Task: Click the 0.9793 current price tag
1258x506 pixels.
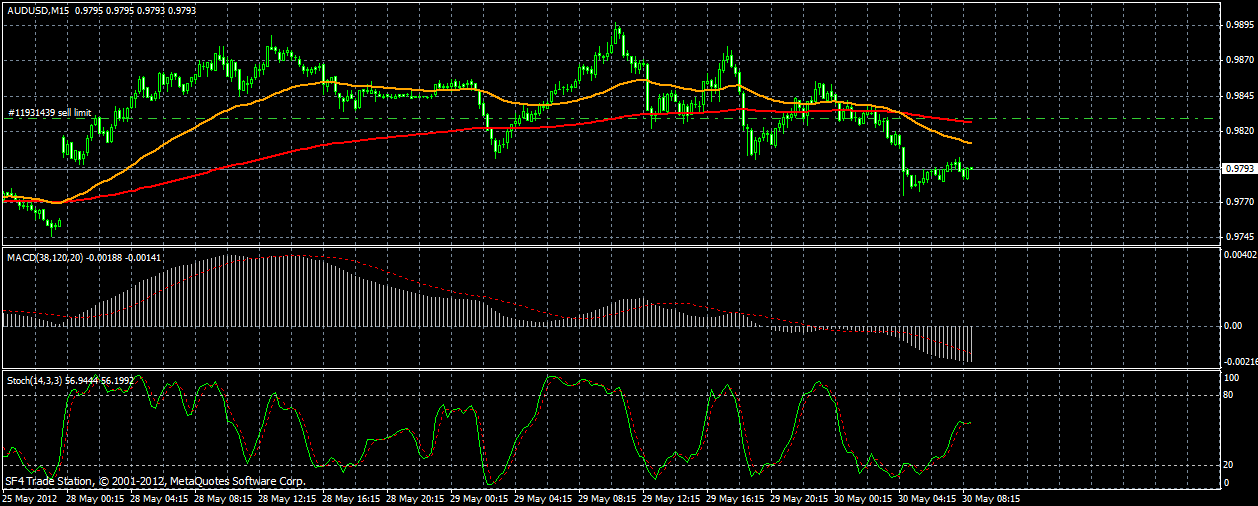Action: click(1240, 169)
